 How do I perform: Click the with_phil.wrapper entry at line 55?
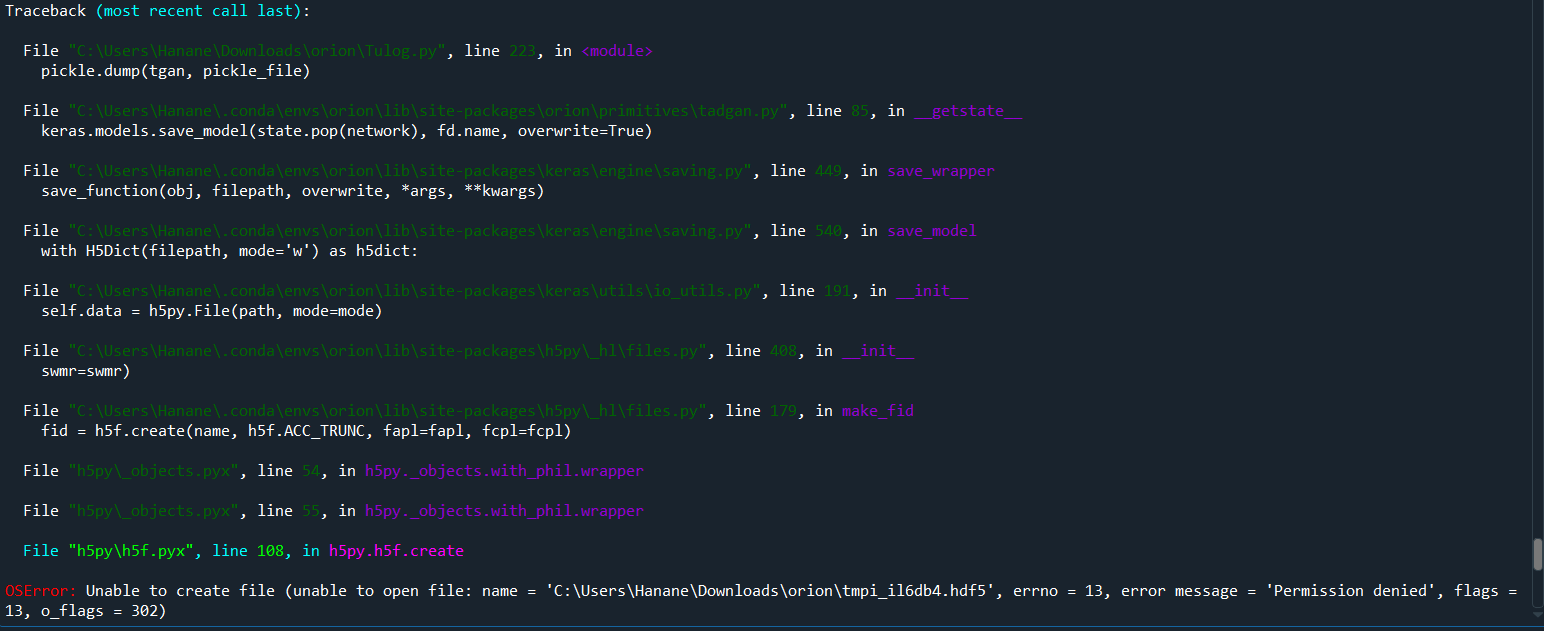coord(504,510)
